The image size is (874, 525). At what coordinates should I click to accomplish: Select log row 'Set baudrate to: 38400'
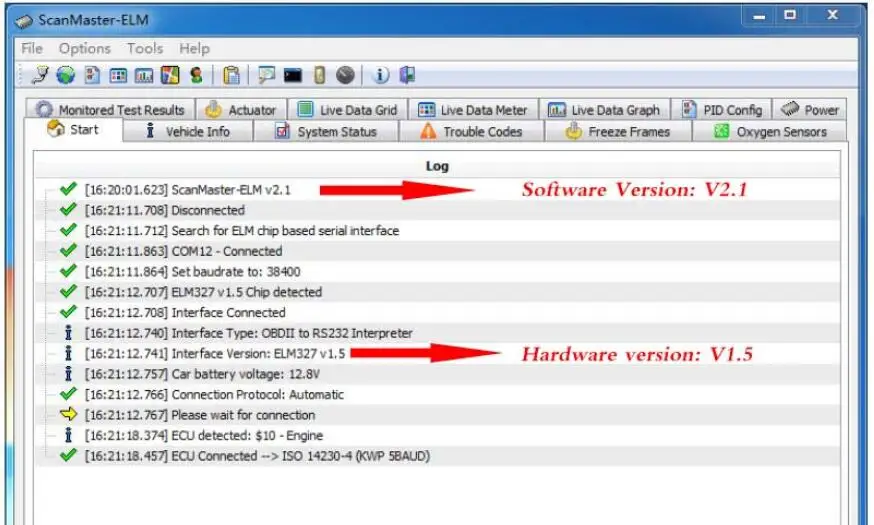pos(437,272)
